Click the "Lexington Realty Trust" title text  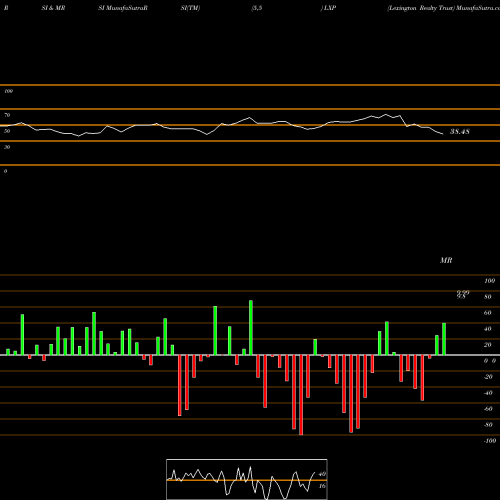421,8
